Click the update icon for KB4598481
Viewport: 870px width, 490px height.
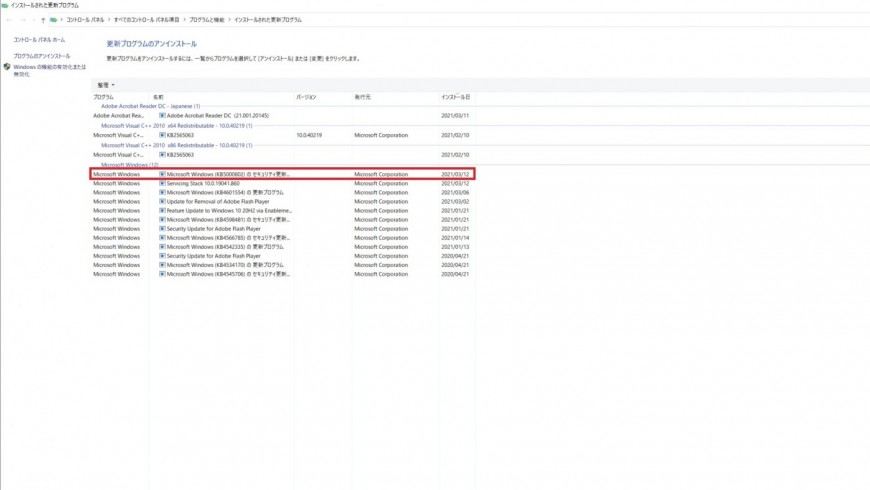(x=162, y=220)
